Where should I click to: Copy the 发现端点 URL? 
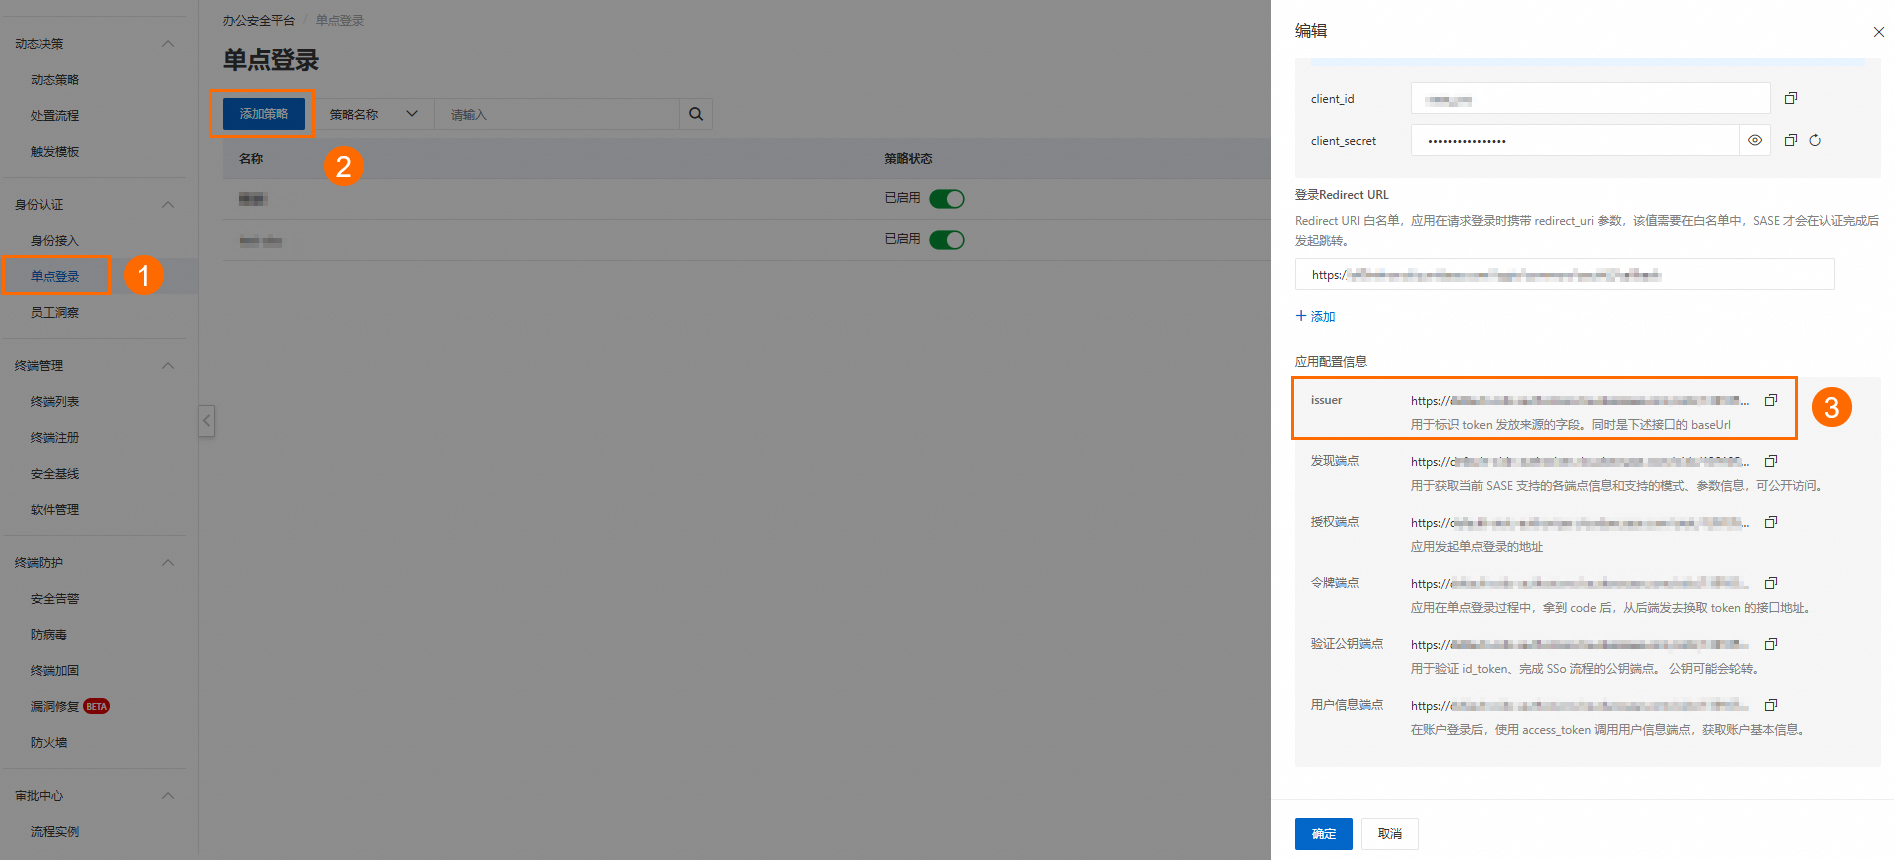pyautogui.click(x=1771, y=461)
